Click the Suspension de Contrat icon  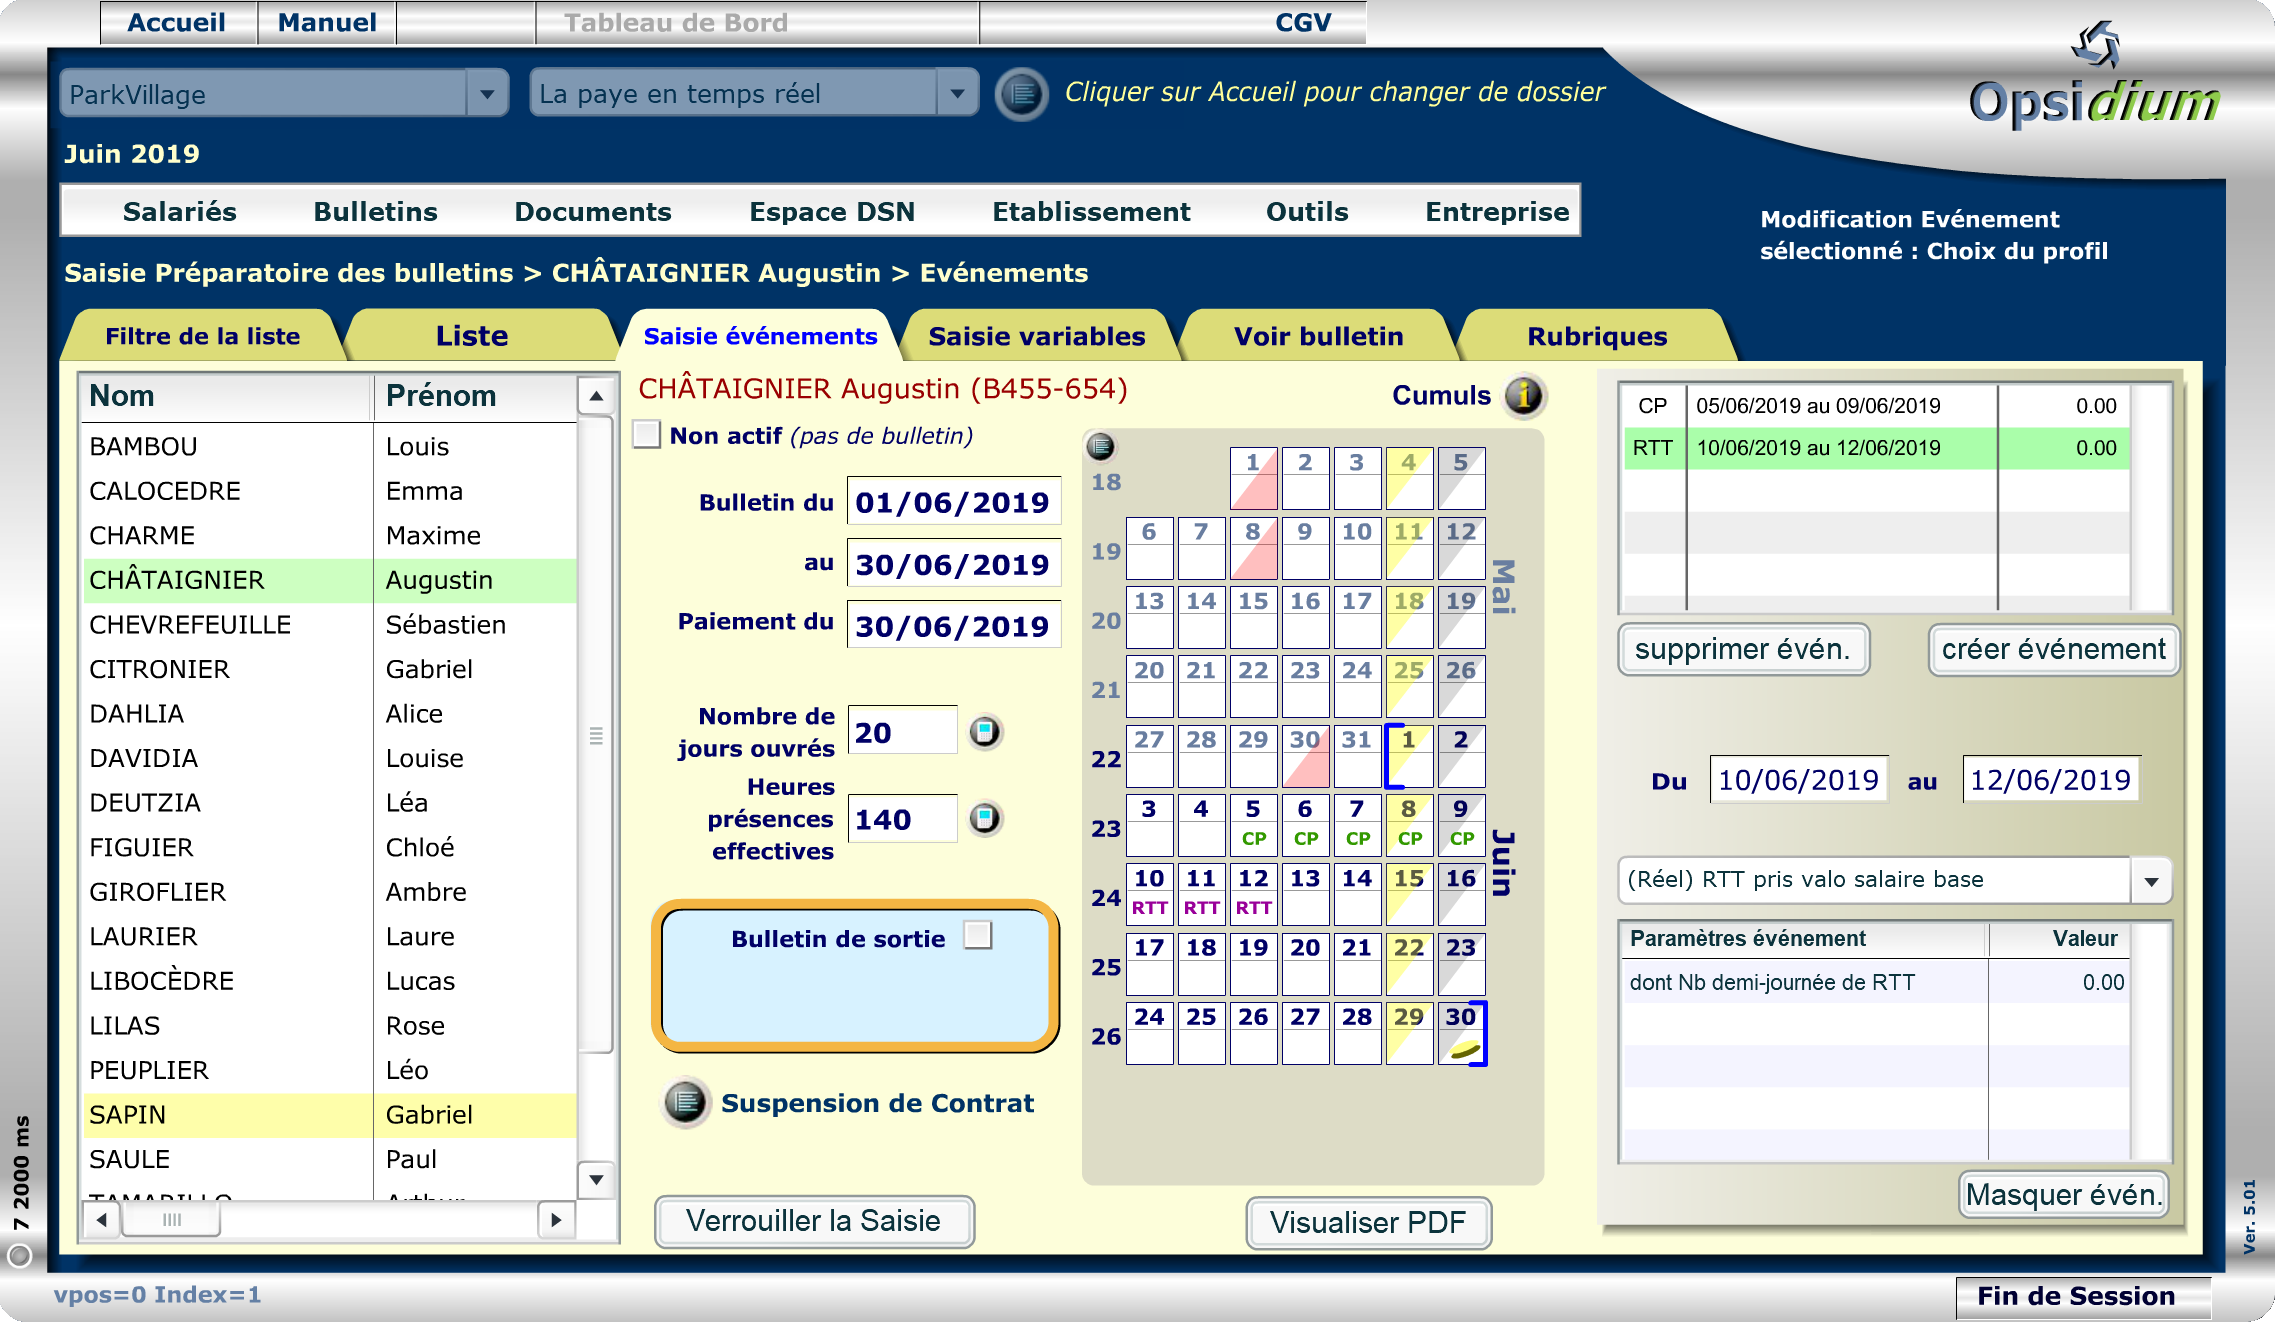[x=686, y=1102]
